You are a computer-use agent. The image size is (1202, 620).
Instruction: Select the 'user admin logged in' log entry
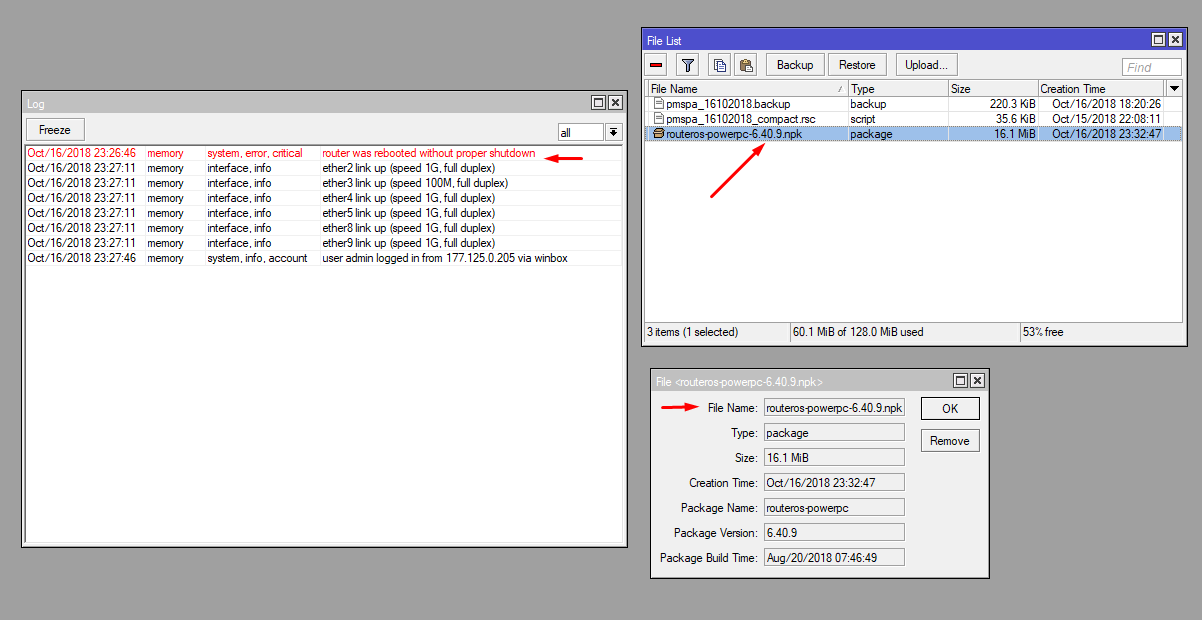coord(323,258)
